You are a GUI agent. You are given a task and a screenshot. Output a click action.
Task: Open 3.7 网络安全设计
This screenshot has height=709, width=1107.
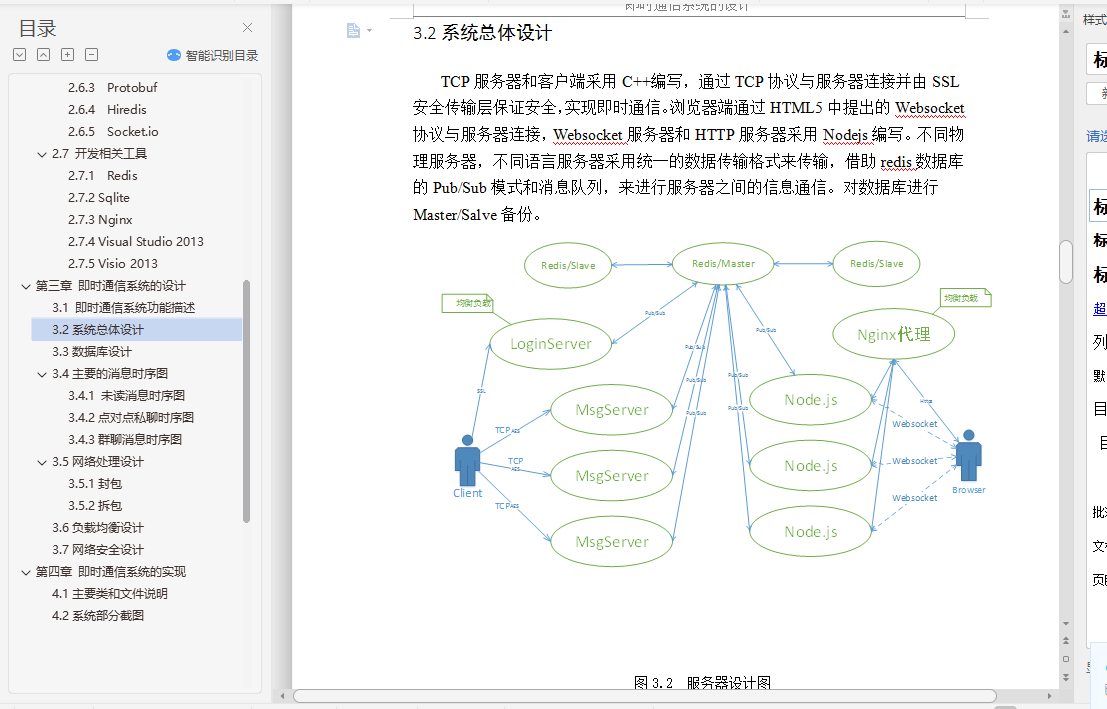click(97, 549)
